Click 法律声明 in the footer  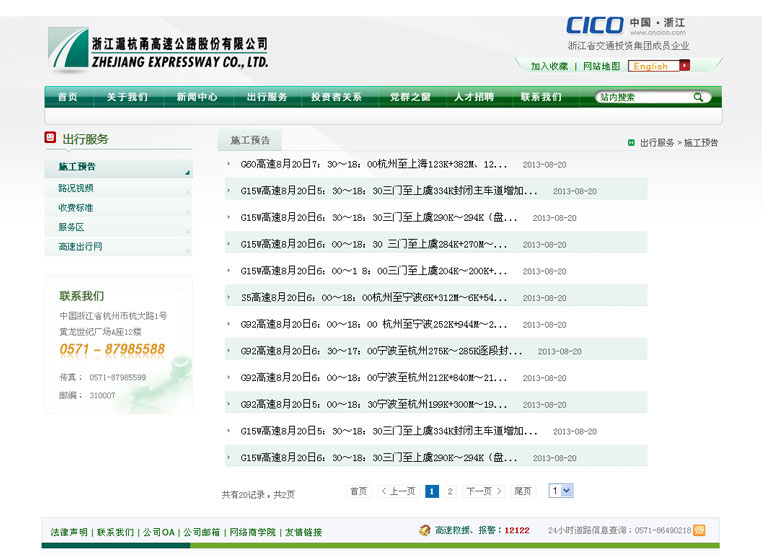tap(69, 532)
